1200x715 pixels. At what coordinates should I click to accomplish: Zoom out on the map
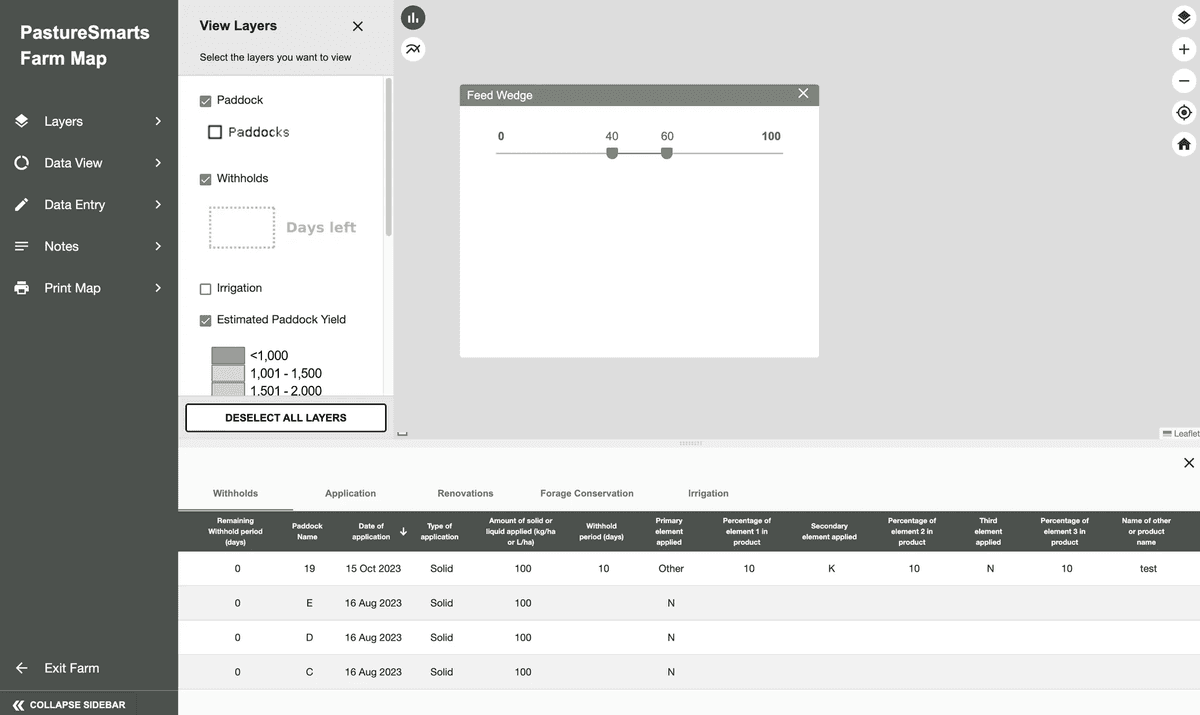(1184, 81)
